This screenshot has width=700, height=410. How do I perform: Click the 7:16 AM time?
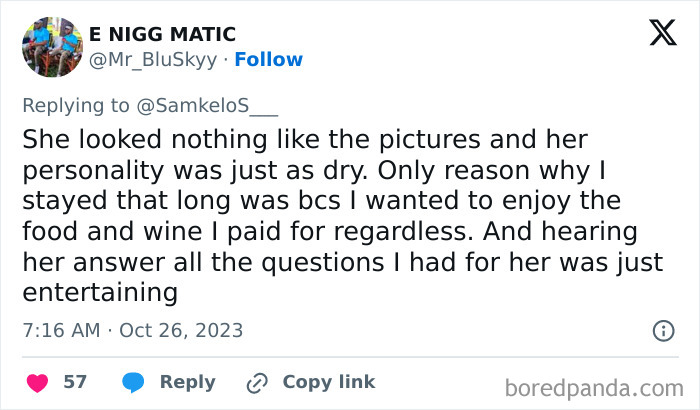pyautogui.click(x=59, y=330)
